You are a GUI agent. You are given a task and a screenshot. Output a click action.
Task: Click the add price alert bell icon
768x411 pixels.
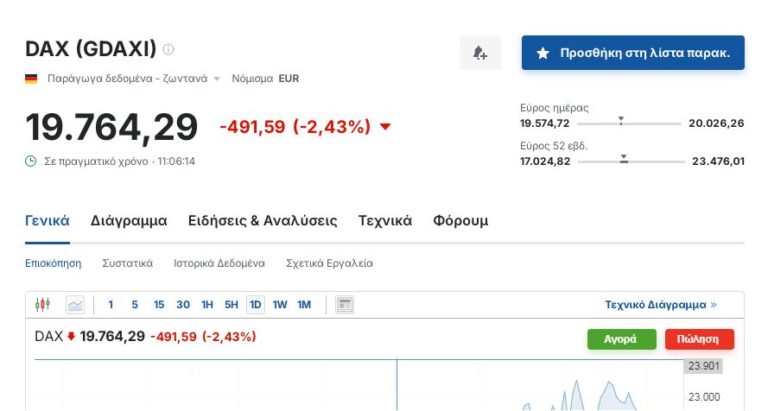pyautogui.click(x=480, y=53)
